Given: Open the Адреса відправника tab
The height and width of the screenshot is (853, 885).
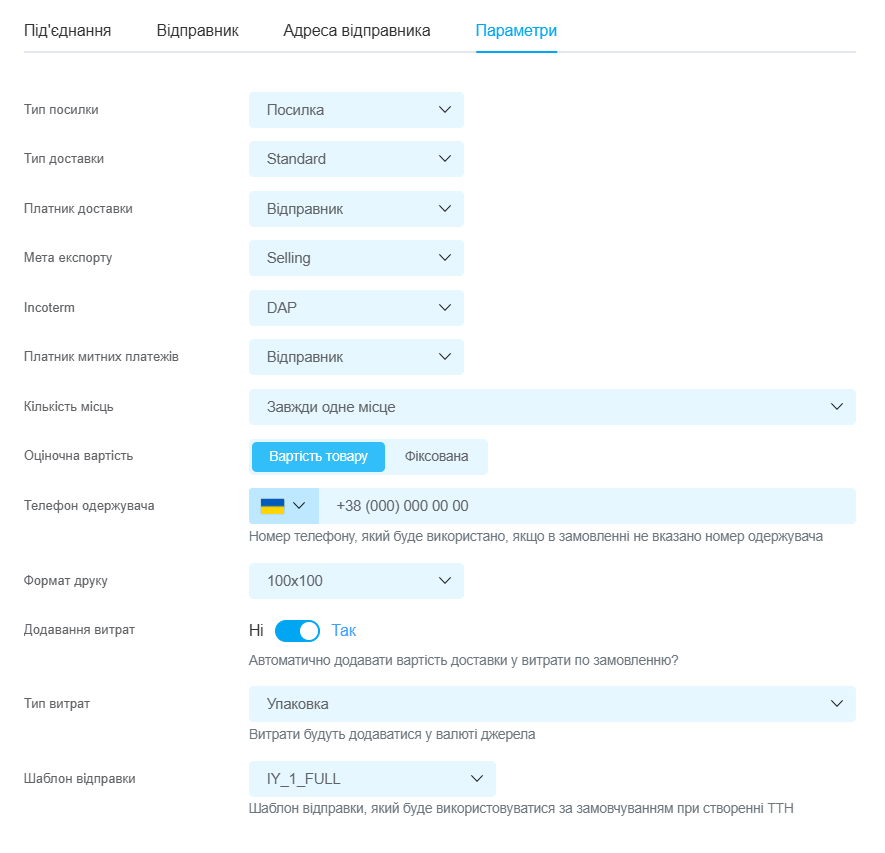Looking at the screenshot, I should (x=356, y=31).
